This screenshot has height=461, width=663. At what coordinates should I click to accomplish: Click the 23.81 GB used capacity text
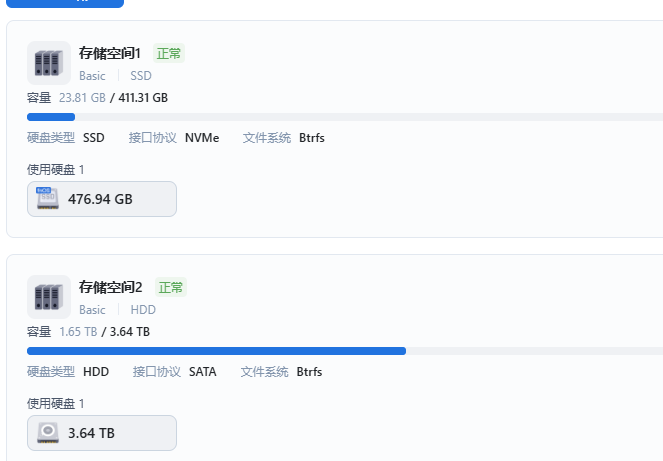[x=82, y=98]
